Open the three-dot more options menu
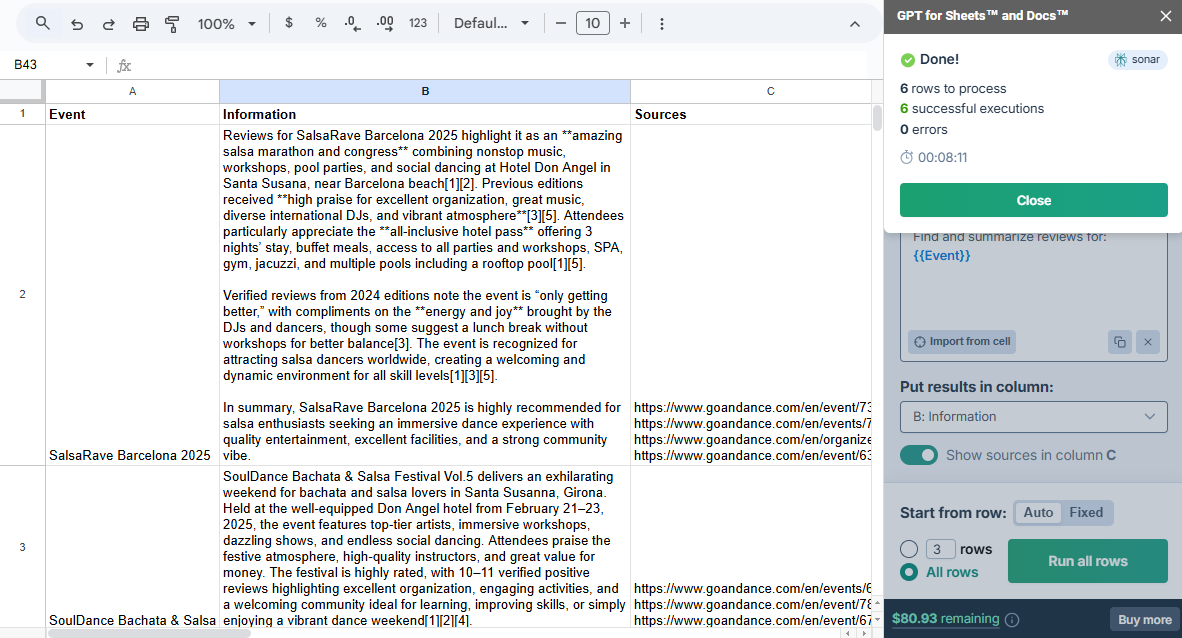This screenshot has height=638, width=1182. click(x=661, y=23)
